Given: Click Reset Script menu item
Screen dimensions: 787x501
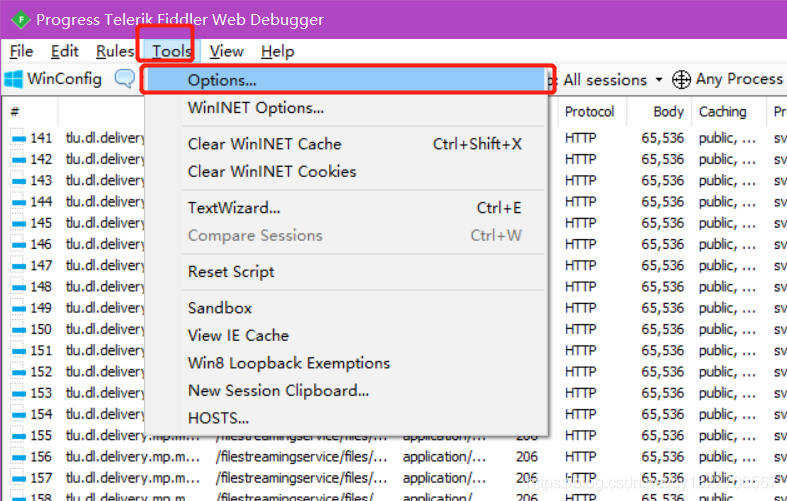Looking at the screenshot, I should pyautogui.click(x=346, y=272).
